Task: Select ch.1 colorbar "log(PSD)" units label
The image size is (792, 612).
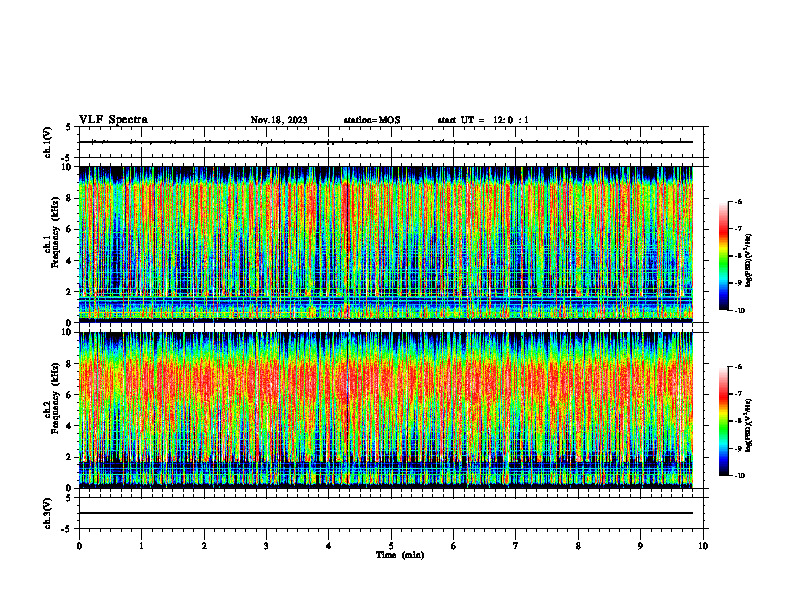Action: 749,261
